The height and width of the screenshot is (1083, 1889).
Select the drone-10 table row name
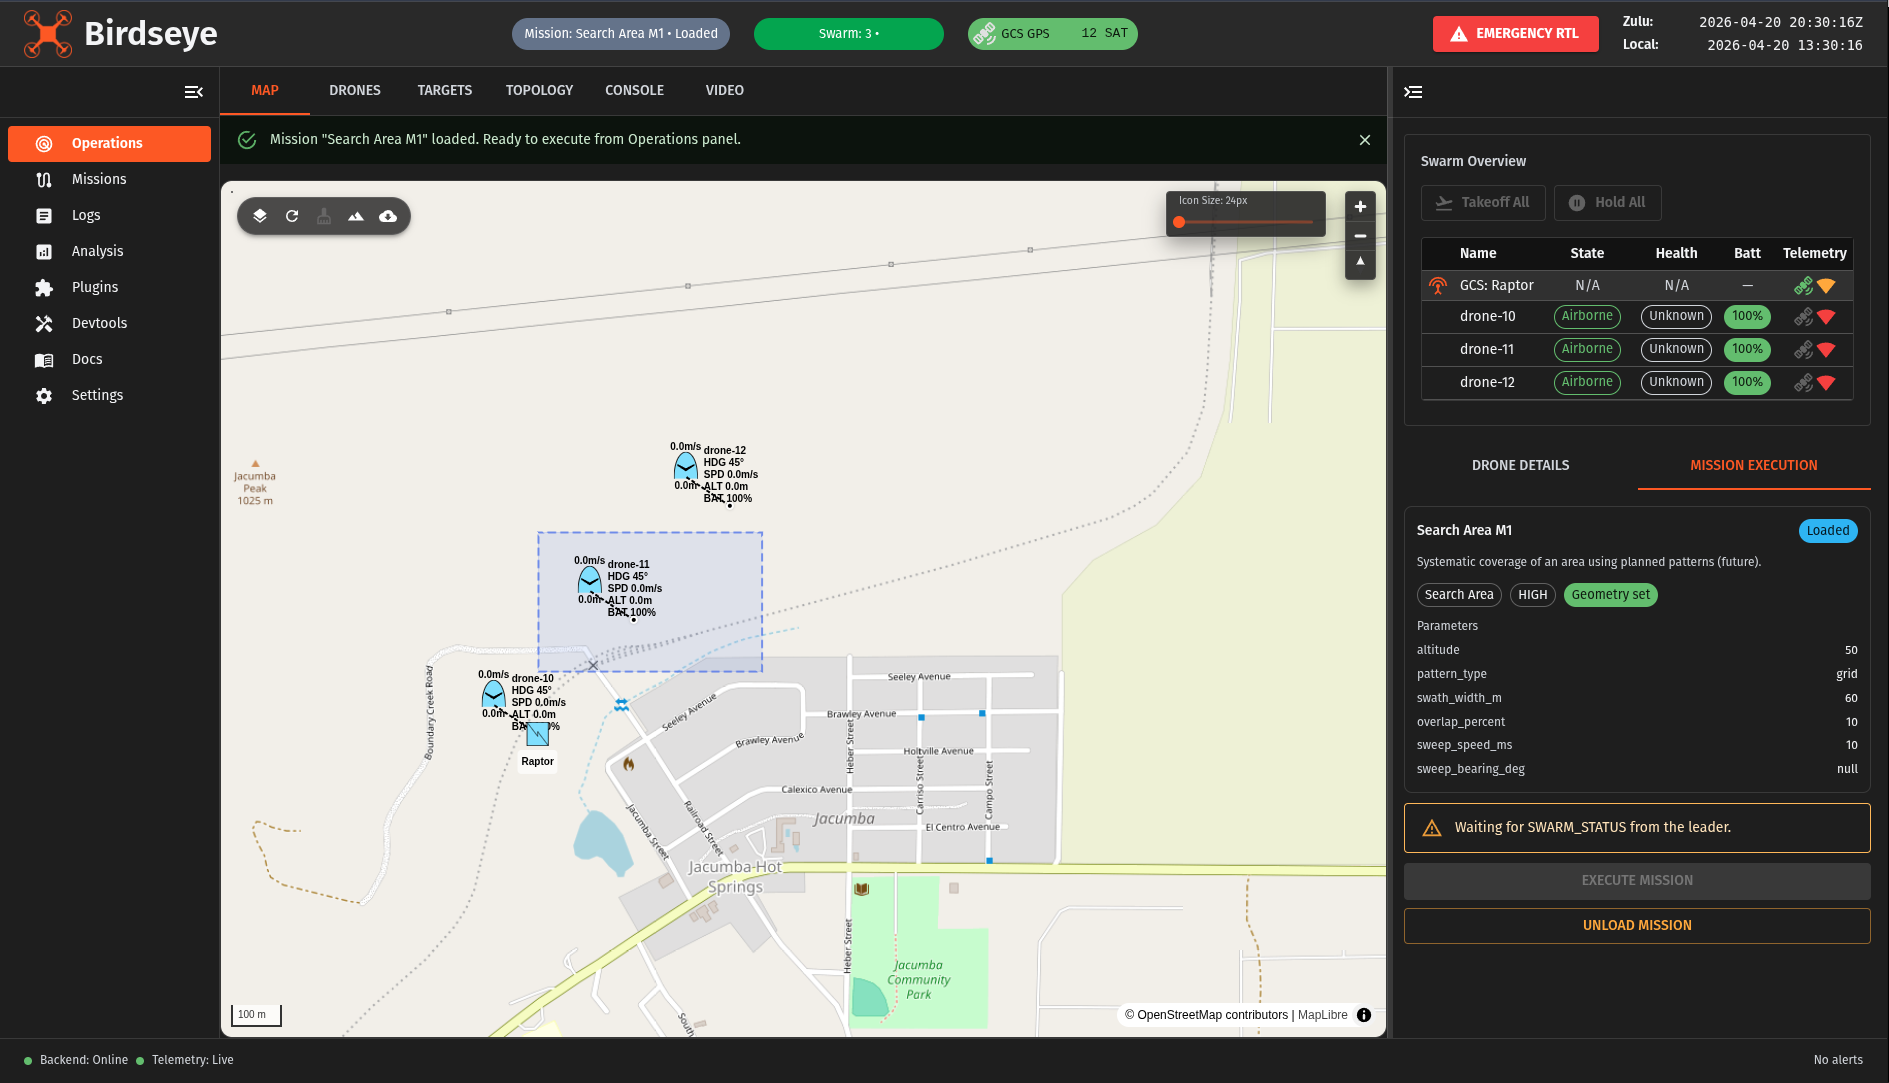coord(1487,317)
